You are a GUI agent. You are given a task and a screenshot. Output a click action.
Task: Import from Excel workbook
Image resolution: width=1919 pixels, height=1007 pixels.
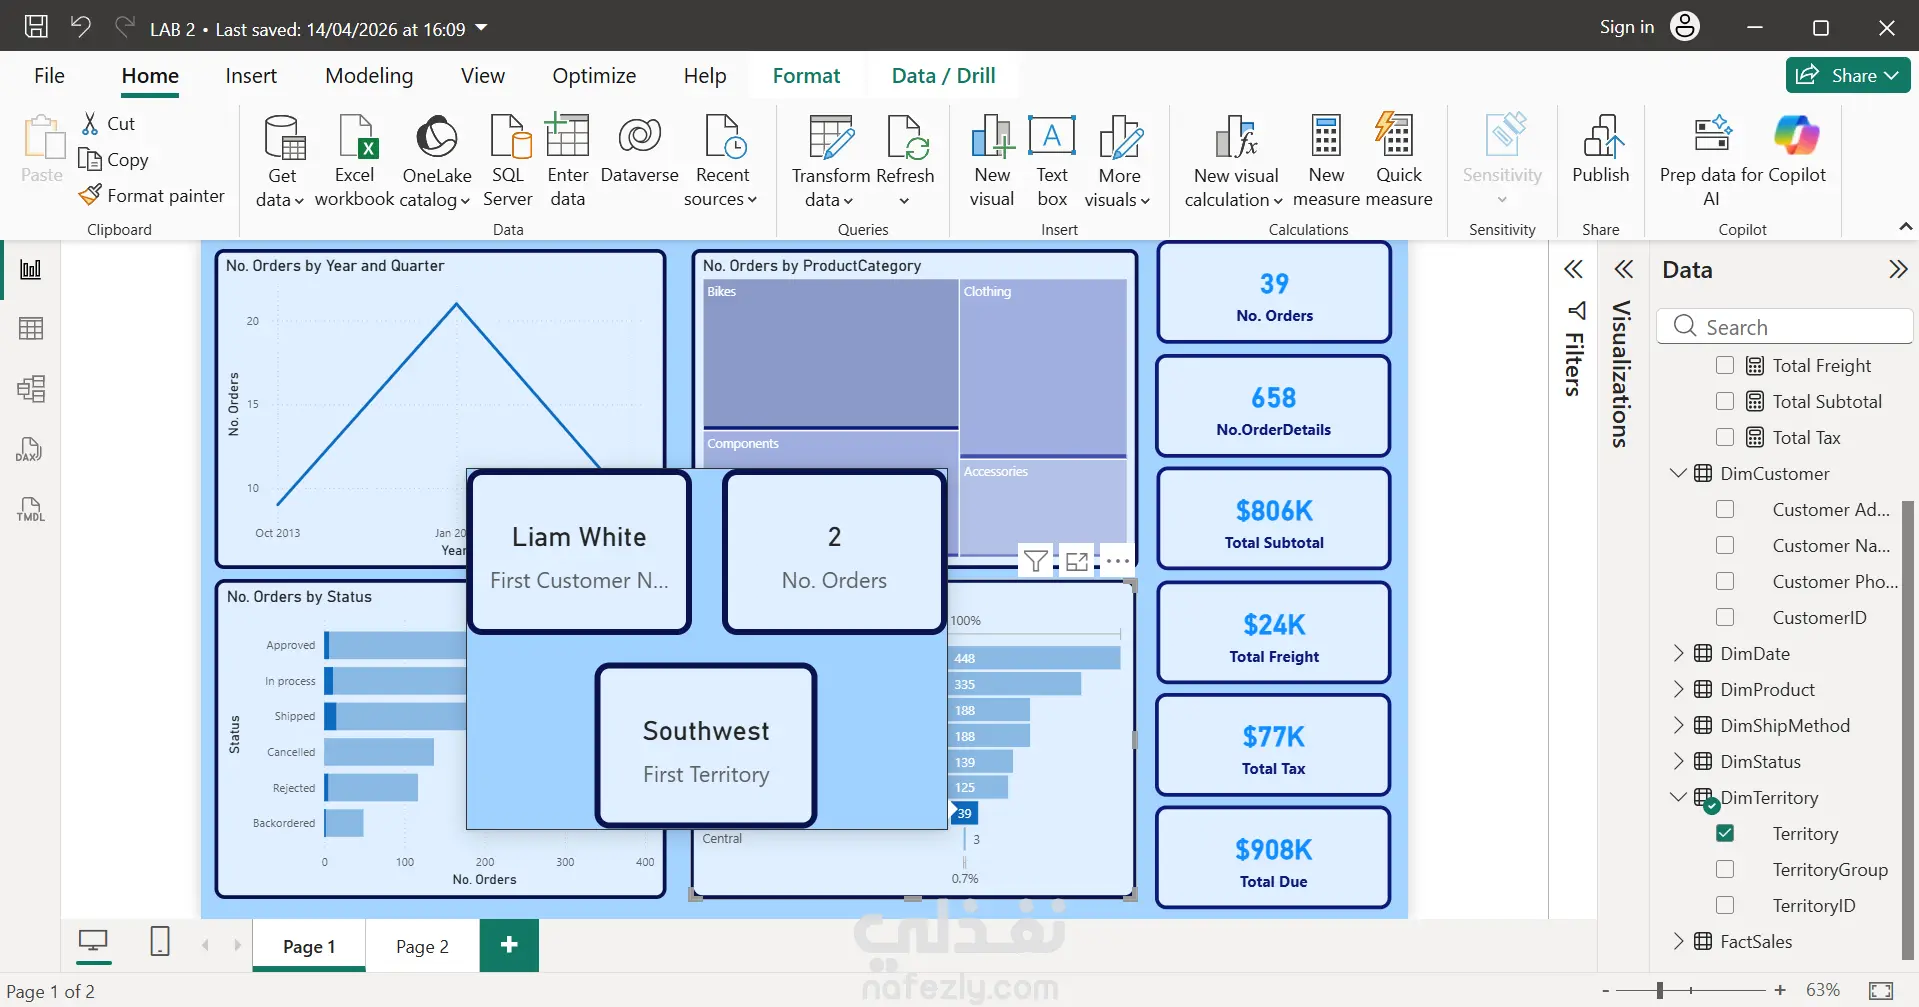355,161
